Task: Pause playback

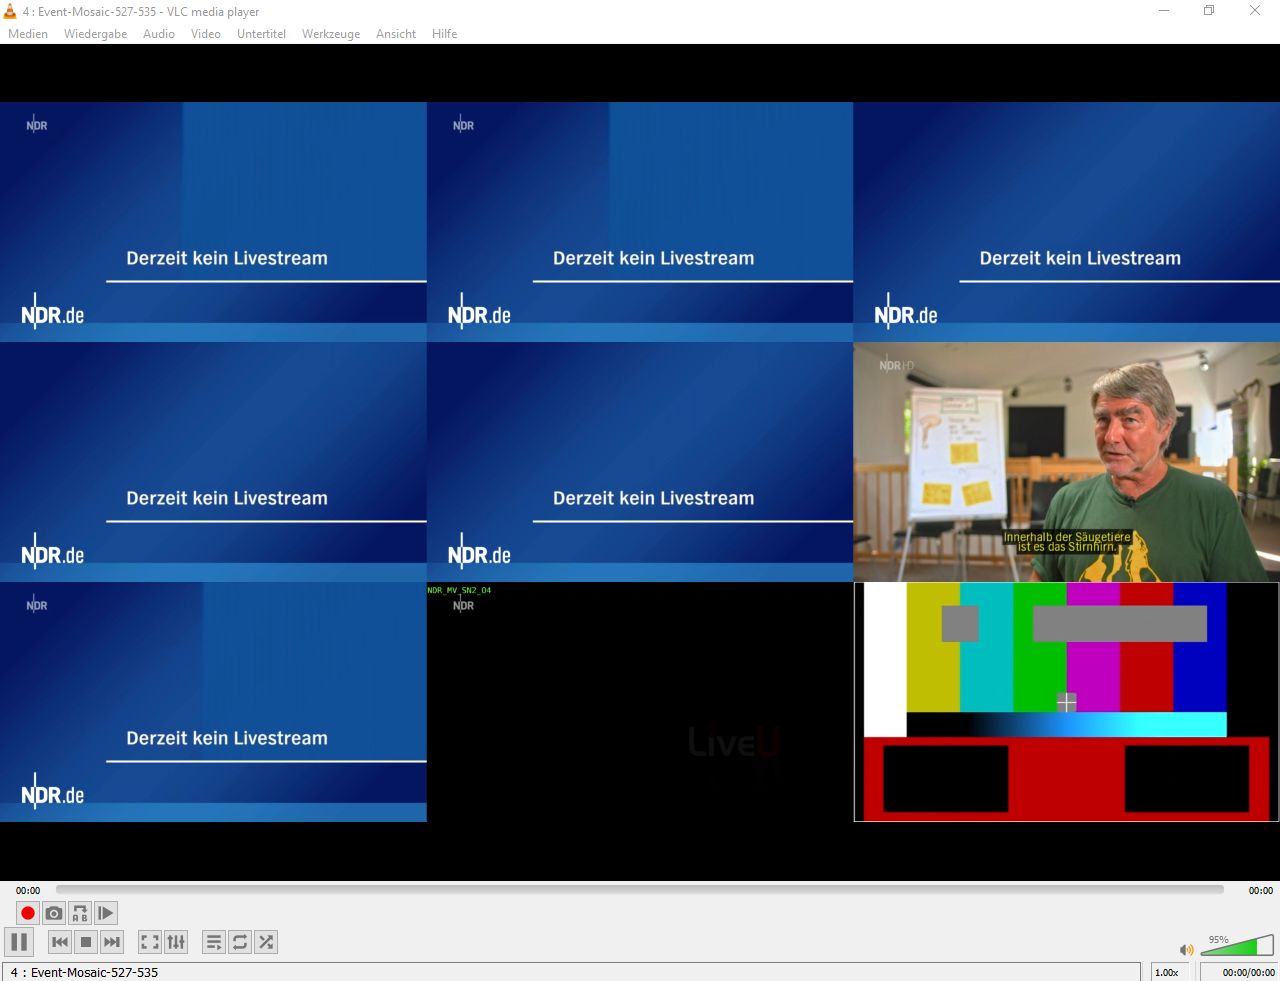Action: pyautogui.click(x=19, y=942)
